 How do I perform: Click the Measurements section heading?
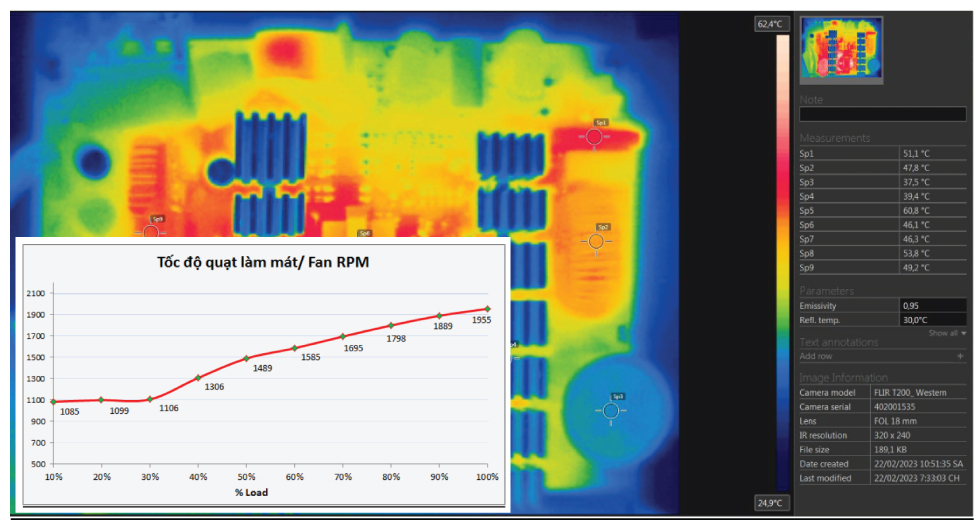coord(834,138)
